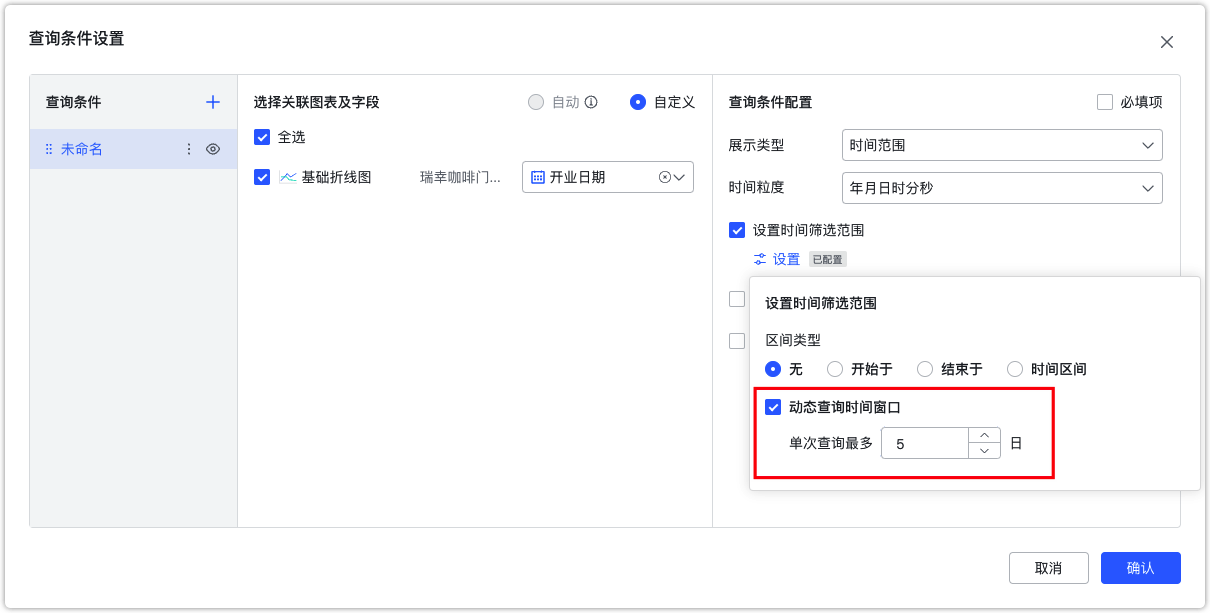Click drag handle icon beside 未命名
Screen dimensions: 1210x613
pos(49,149)
